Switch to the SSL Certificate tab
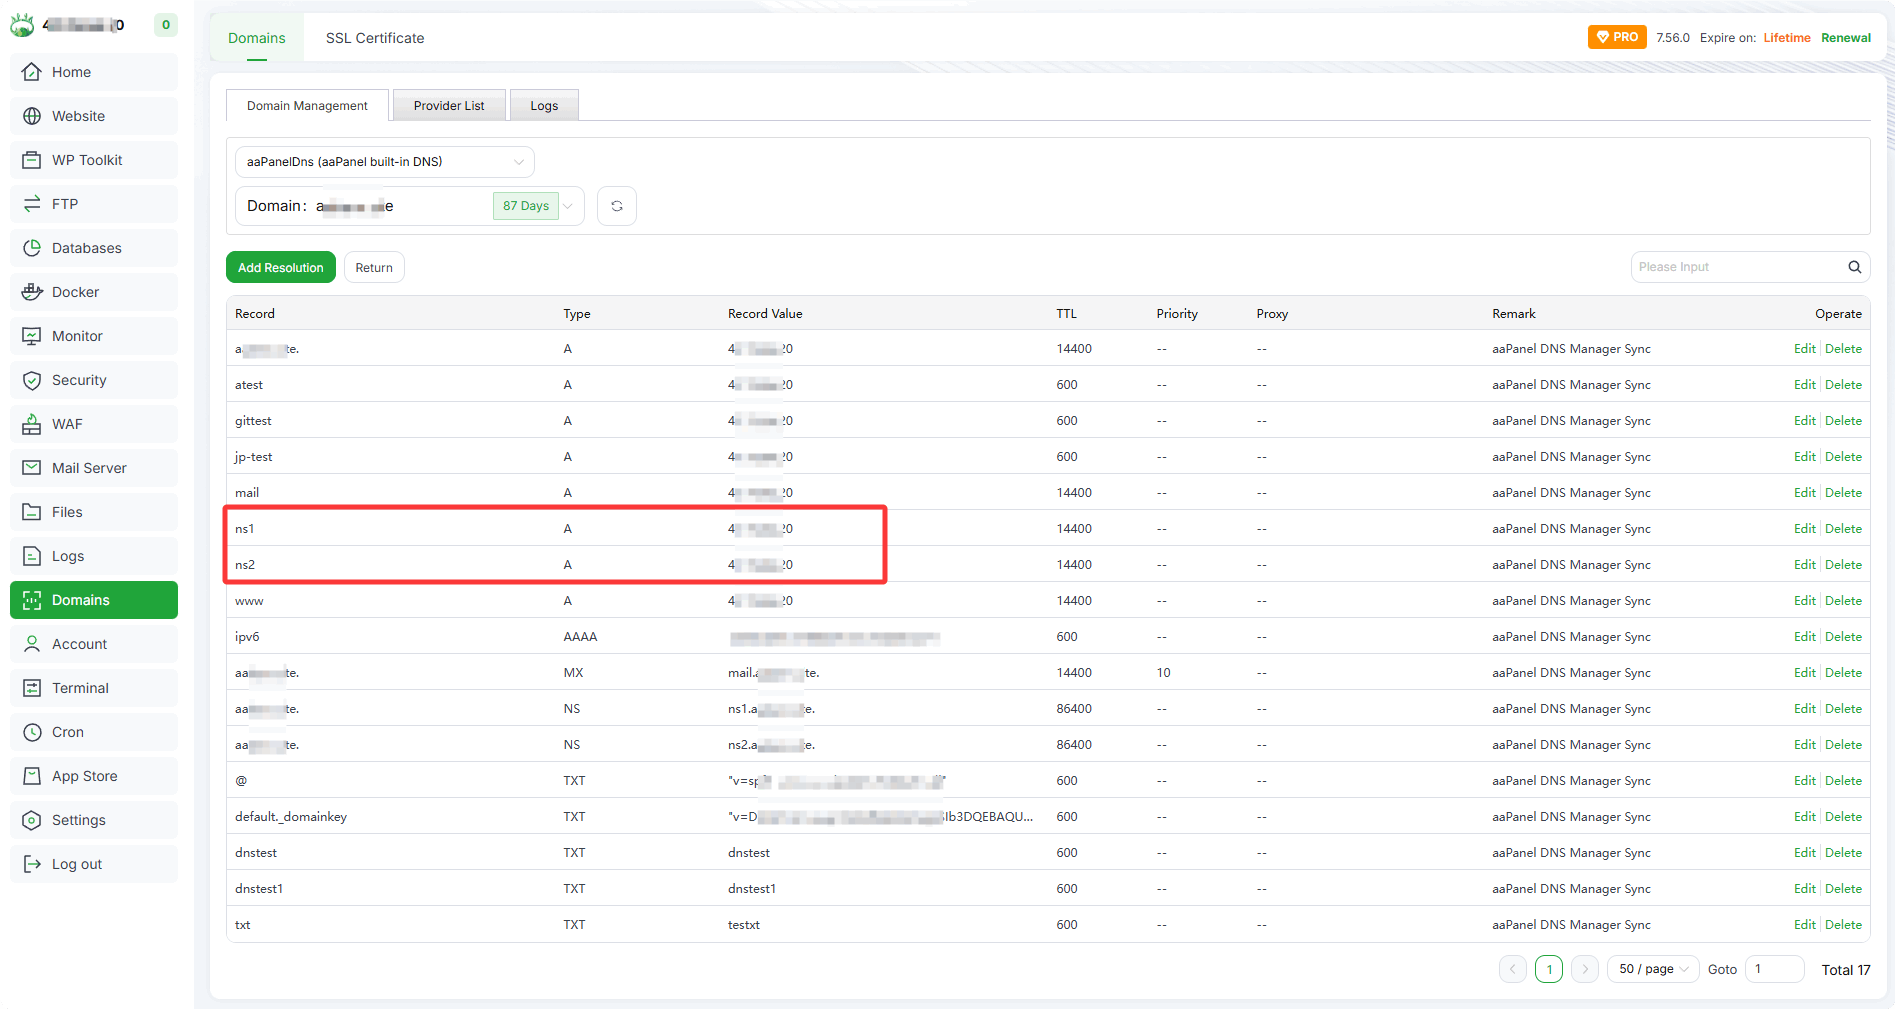1895x1009 pixels. coord(374,38)
